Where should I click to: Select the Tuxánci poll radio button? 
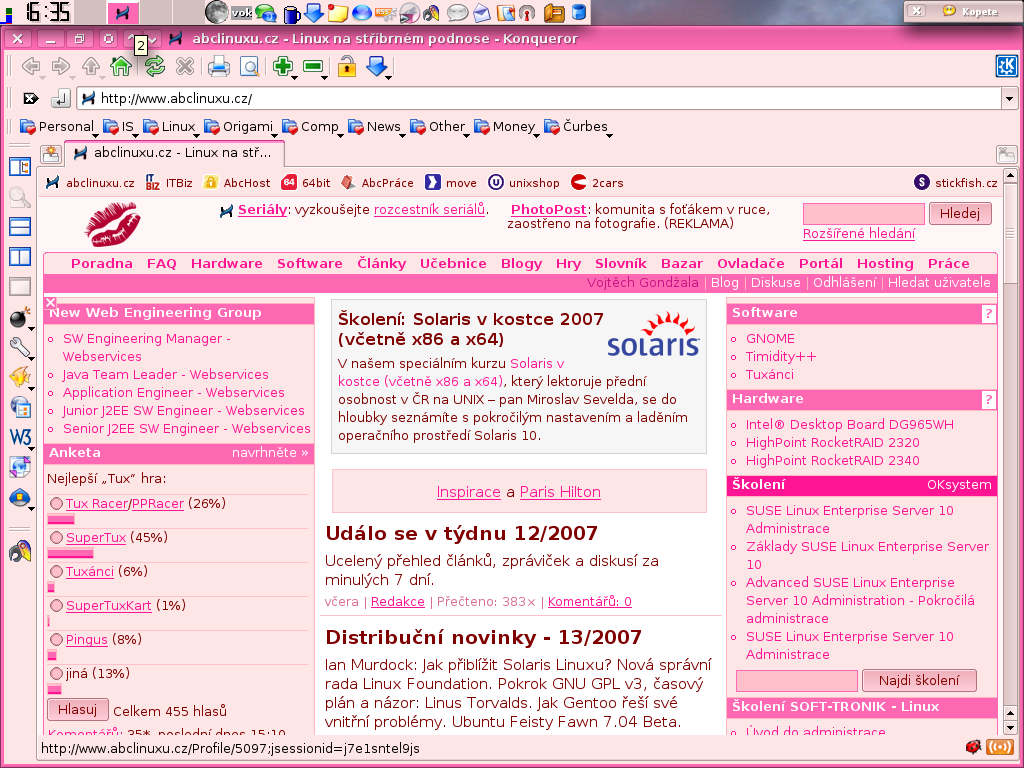pyautogui.click(x=56, y=571)
